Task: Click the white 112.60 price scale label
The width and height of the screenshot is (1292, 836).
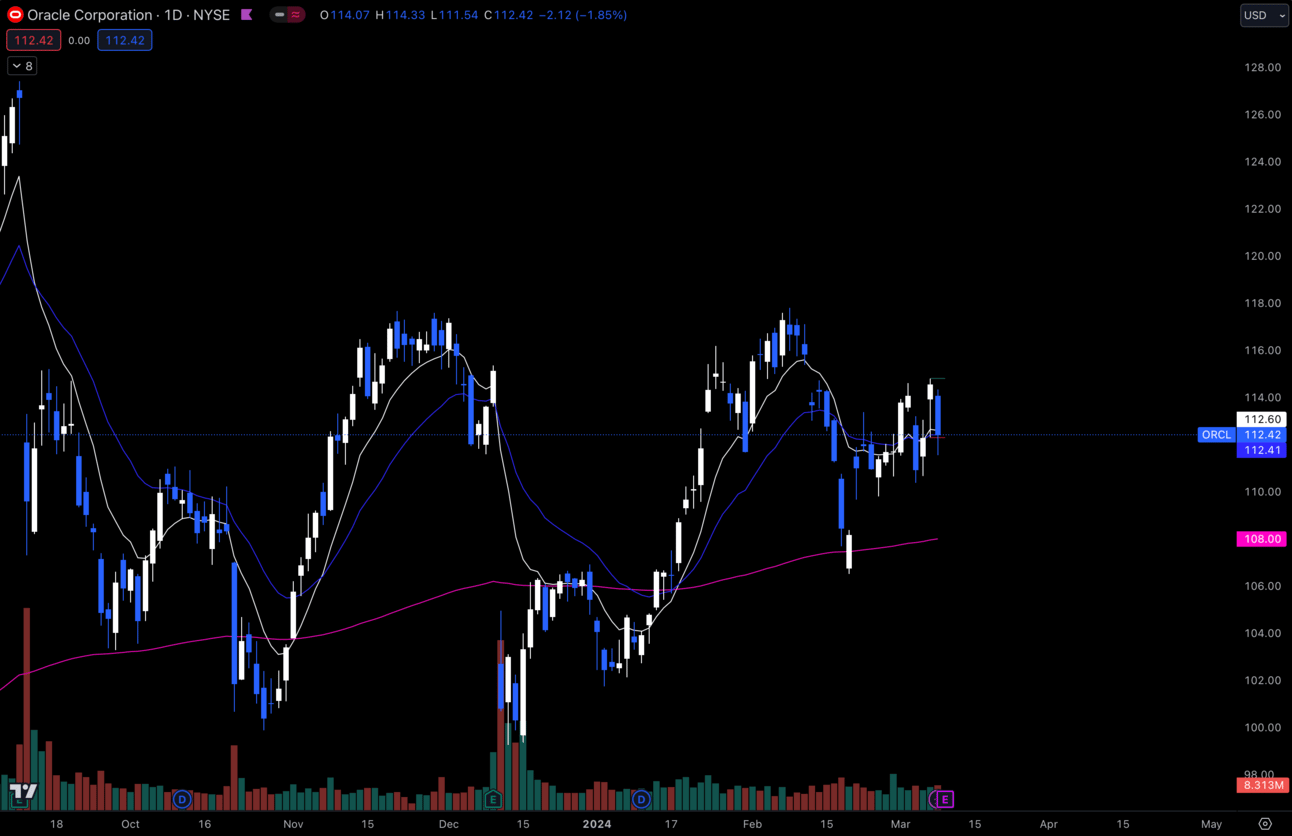Action: (1261, 419)
